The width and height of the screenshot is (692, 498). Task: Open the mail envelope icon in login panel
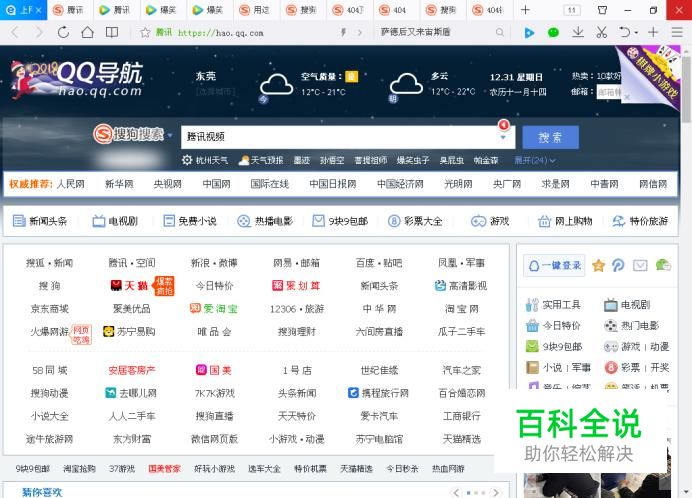(x=640, y=265)
